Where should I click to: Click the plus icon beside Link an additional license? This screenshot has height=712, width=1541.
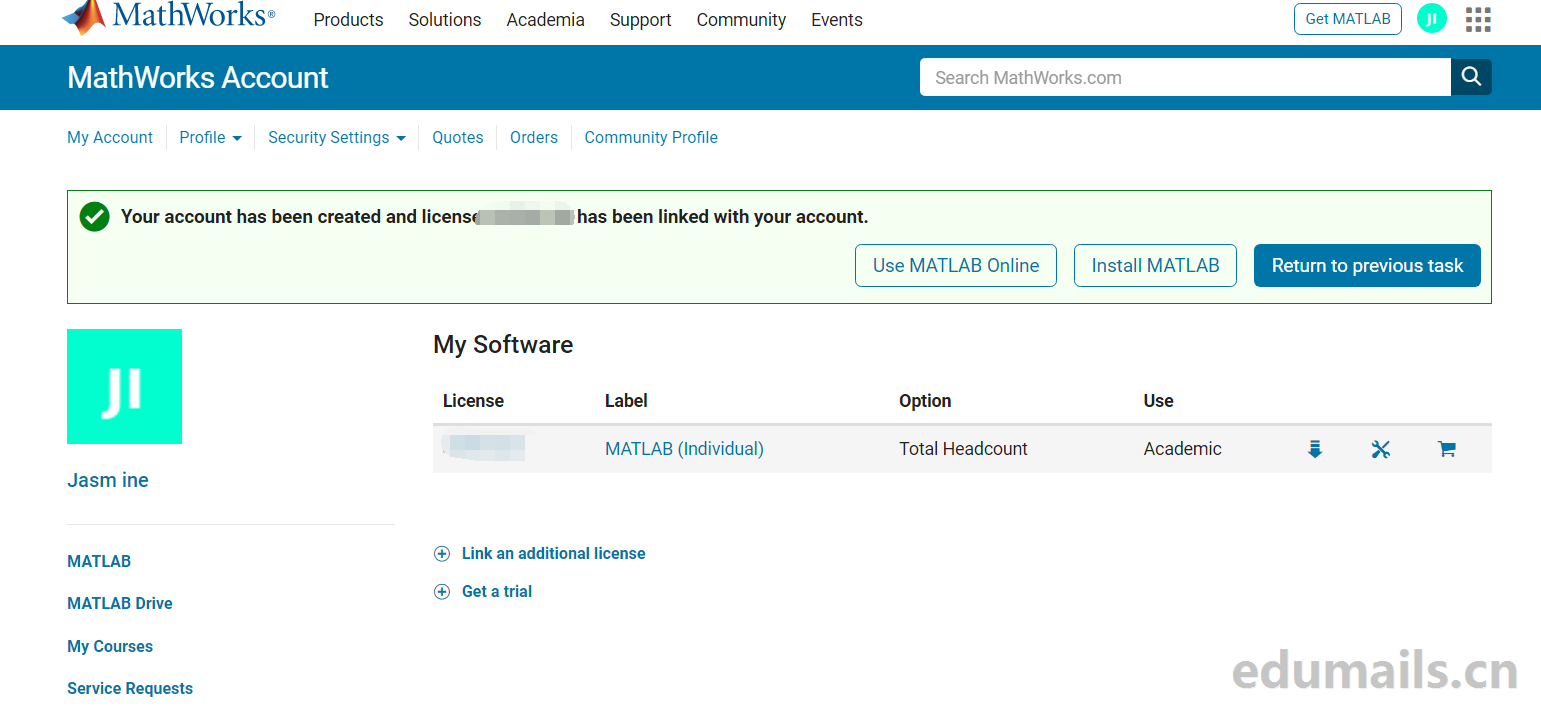point(442,554)
